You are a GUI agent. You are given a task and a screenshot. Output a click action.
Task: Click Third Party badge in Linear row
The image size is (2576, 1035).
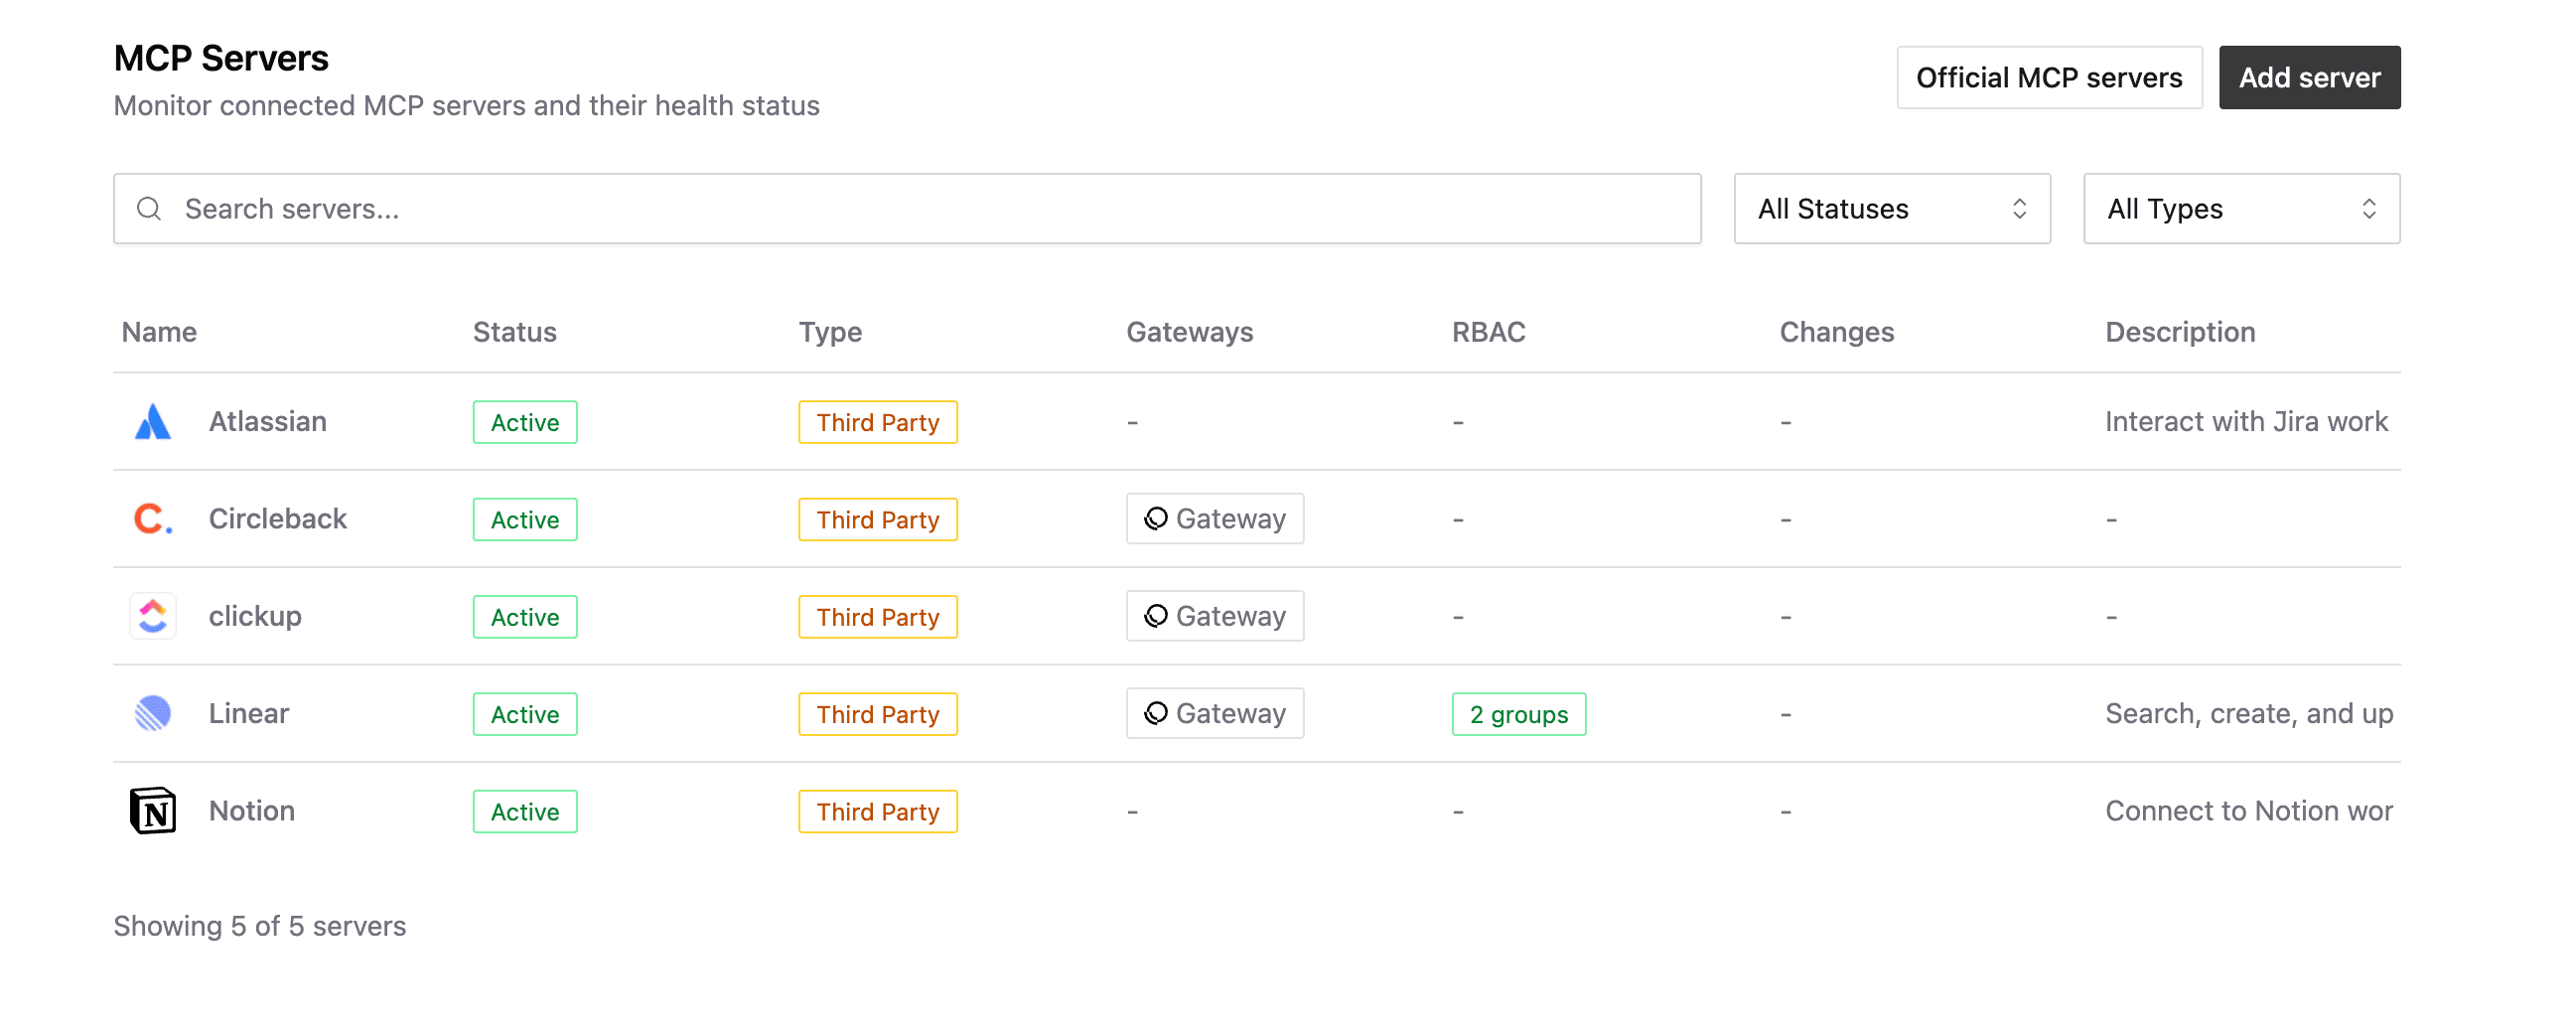877,715
